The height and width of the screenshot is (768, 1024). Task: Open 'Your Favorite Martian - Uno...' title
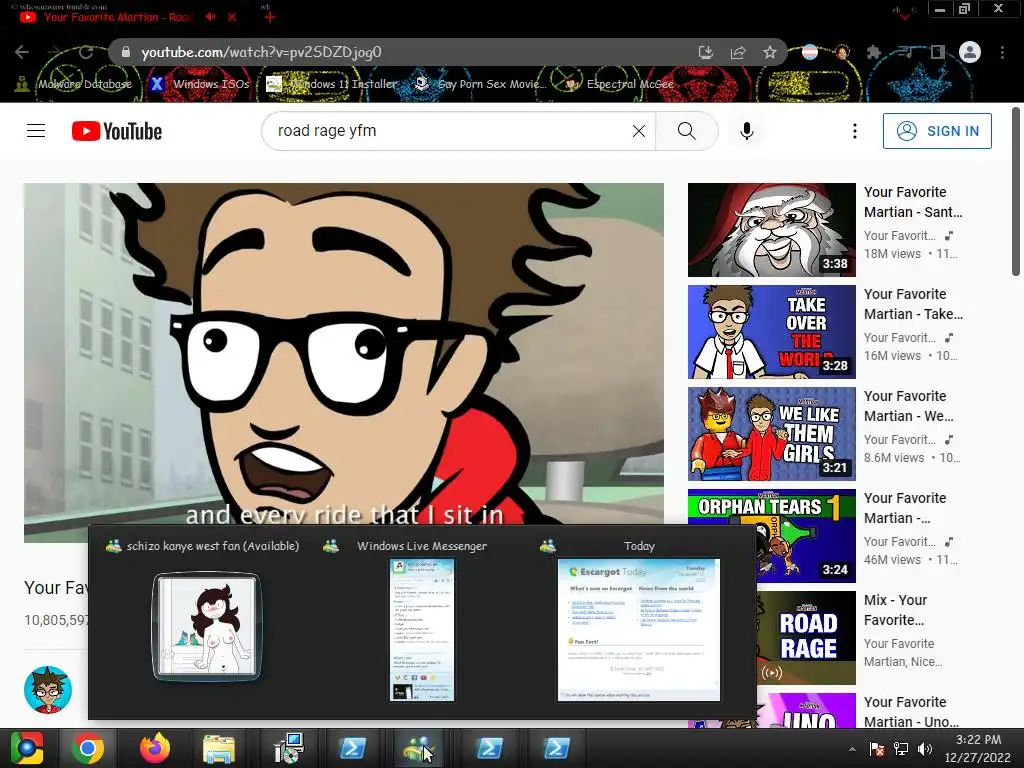pyautogui.click(x=911, y=712)
